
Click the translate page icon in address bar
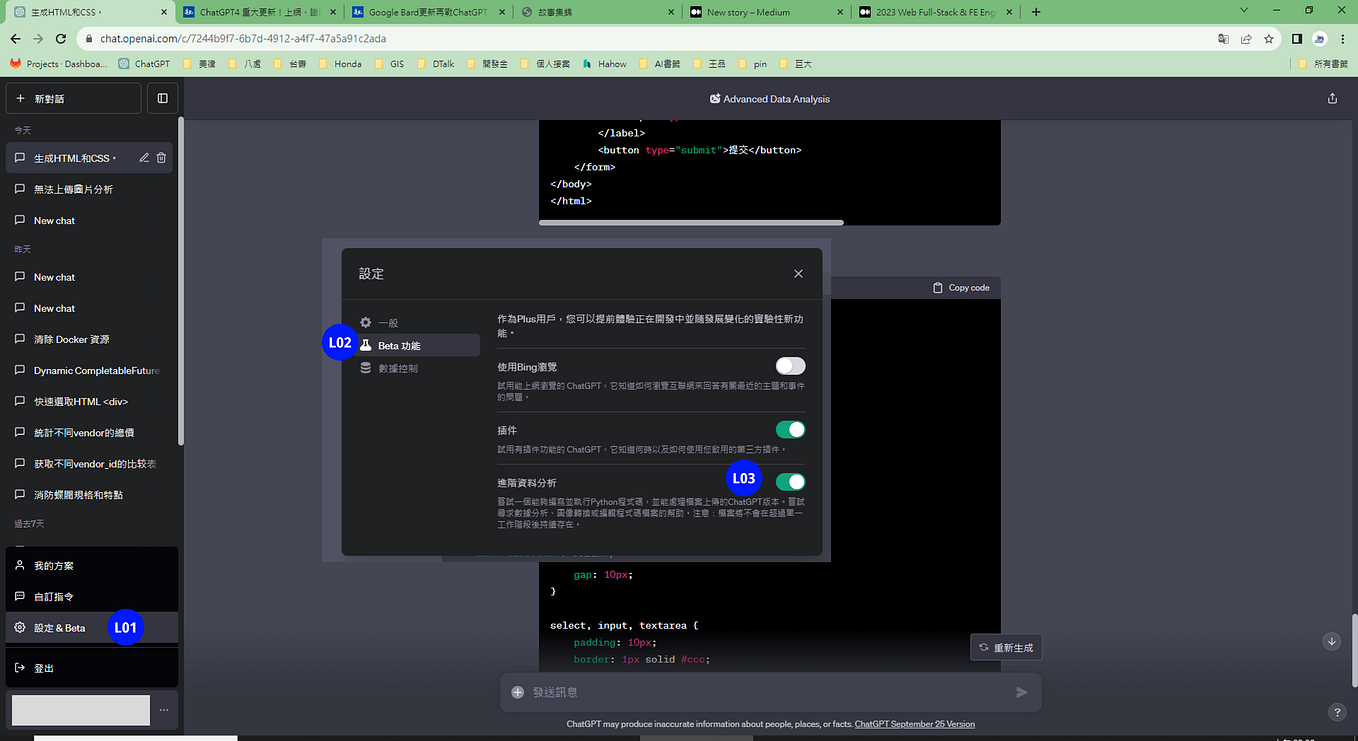coord(1223,39)
